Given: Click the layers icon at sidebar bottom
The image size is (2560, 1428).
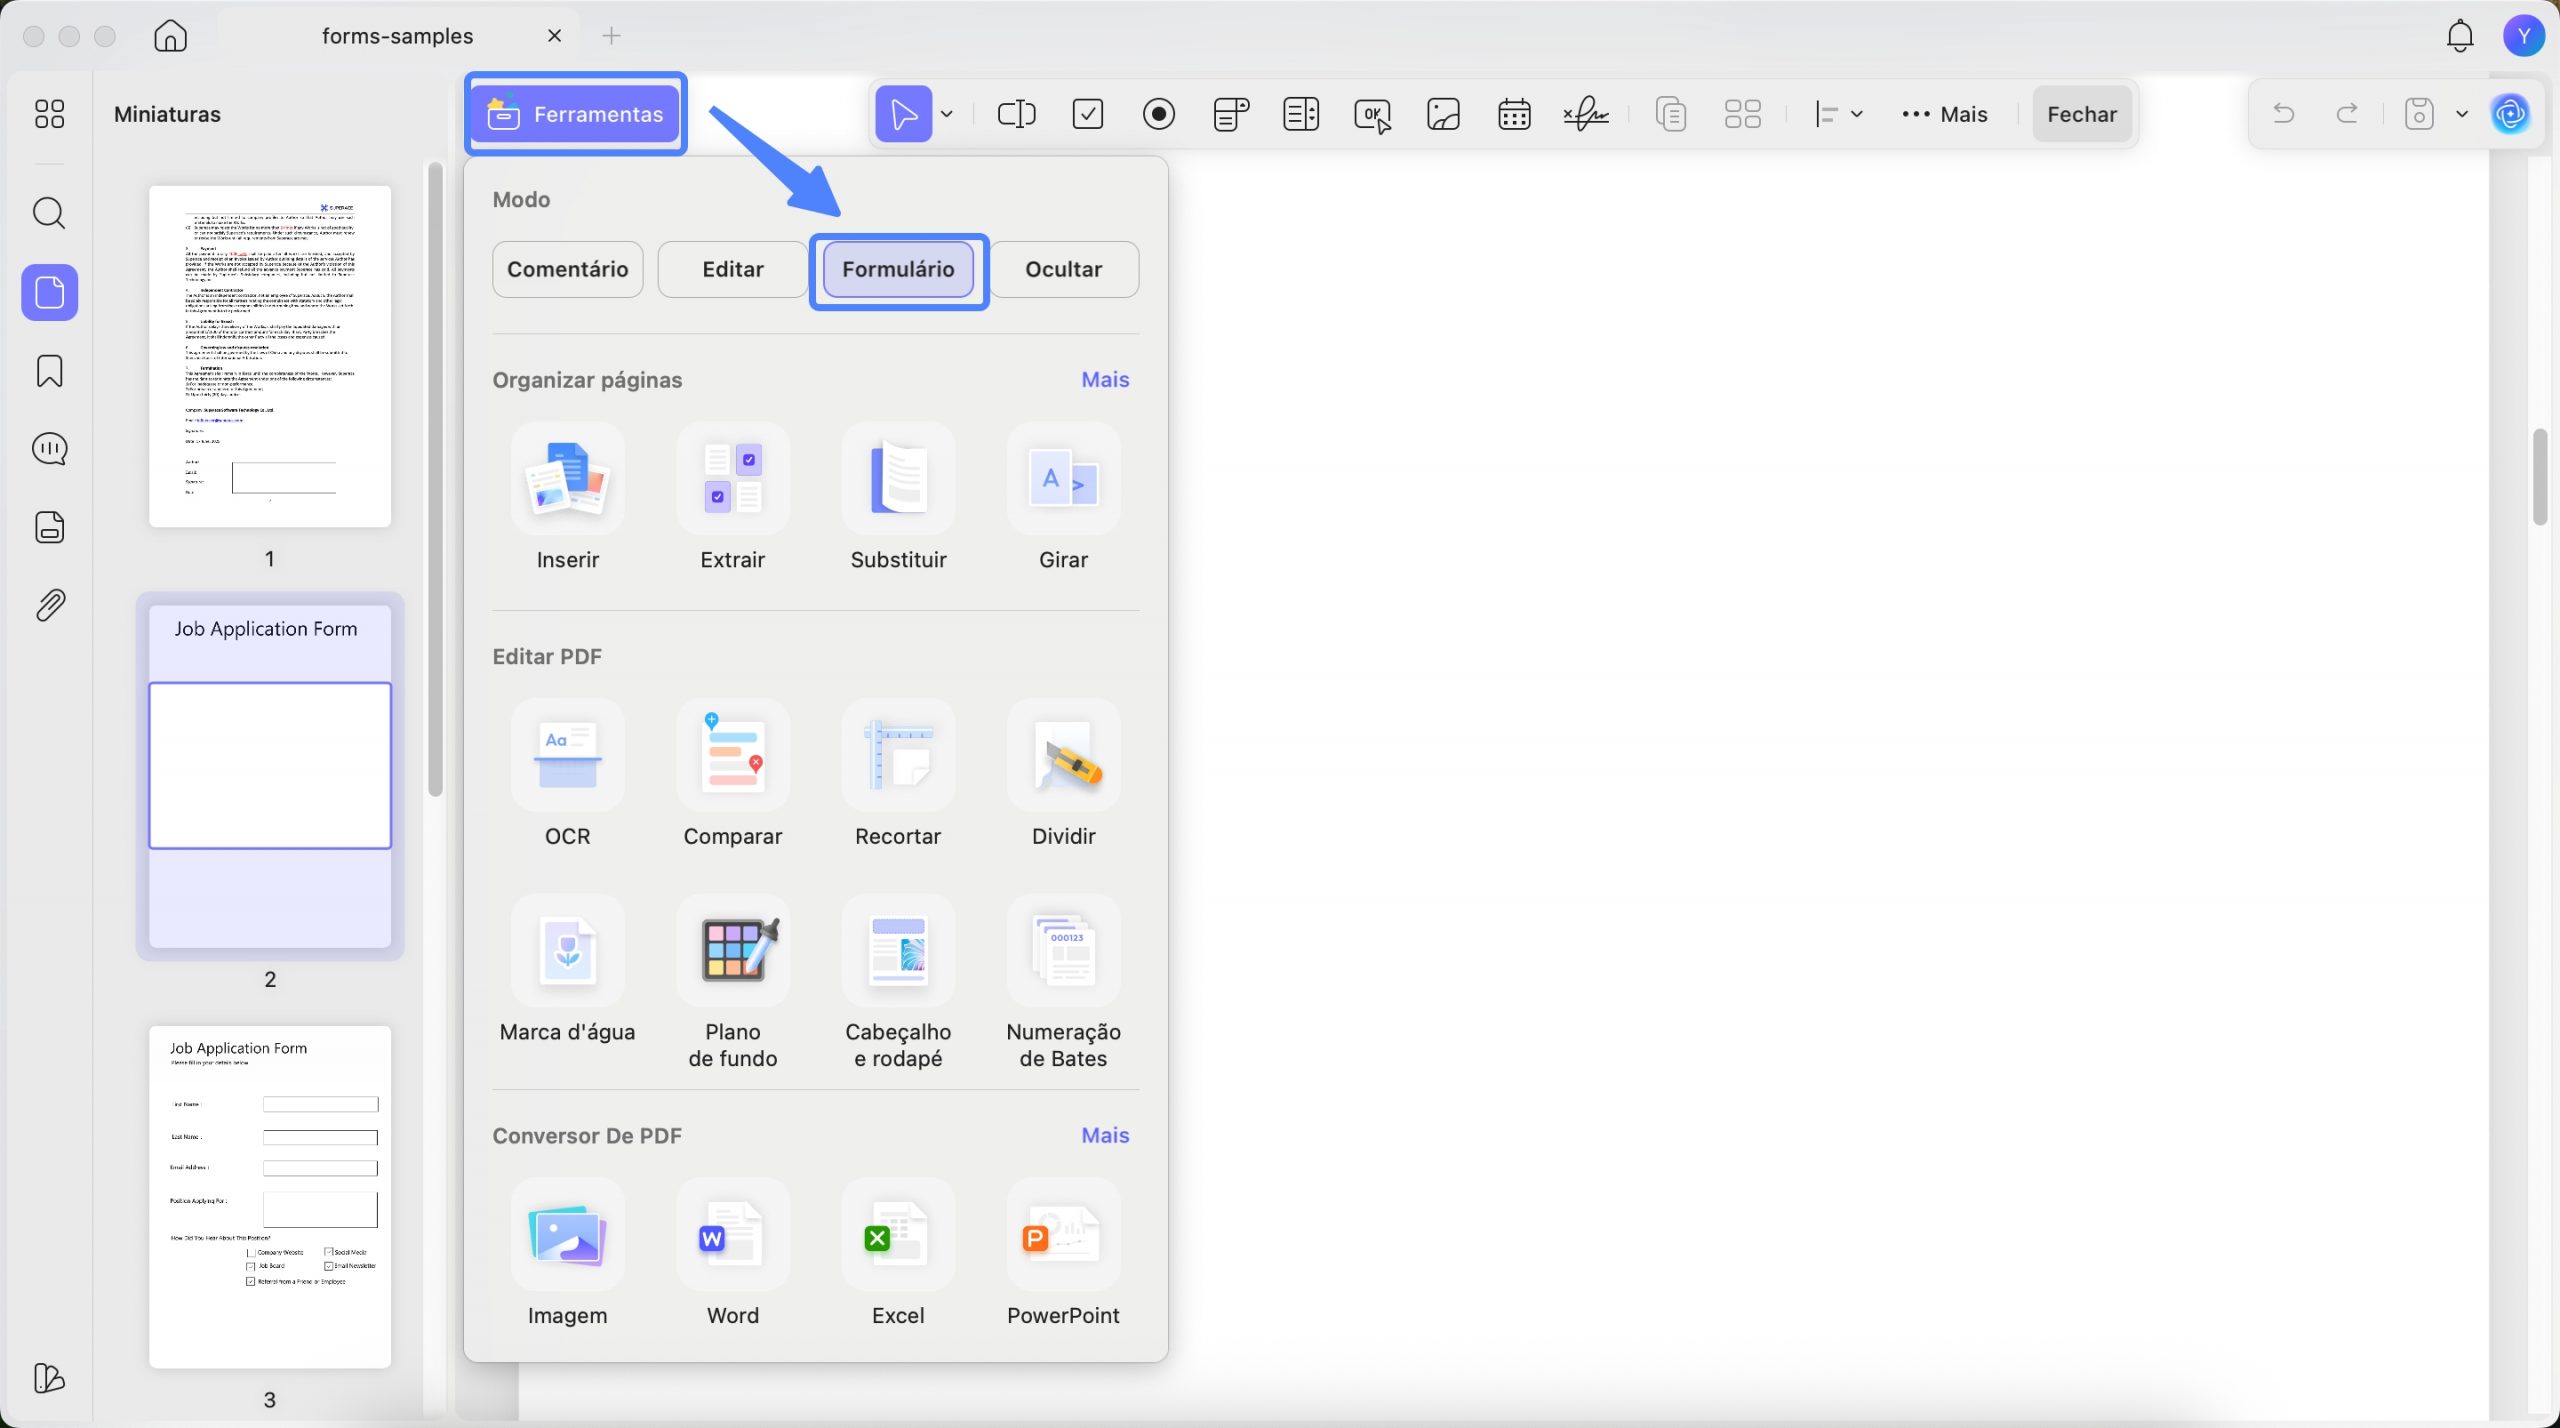Looking at the screenshot, I should 49,1377.
